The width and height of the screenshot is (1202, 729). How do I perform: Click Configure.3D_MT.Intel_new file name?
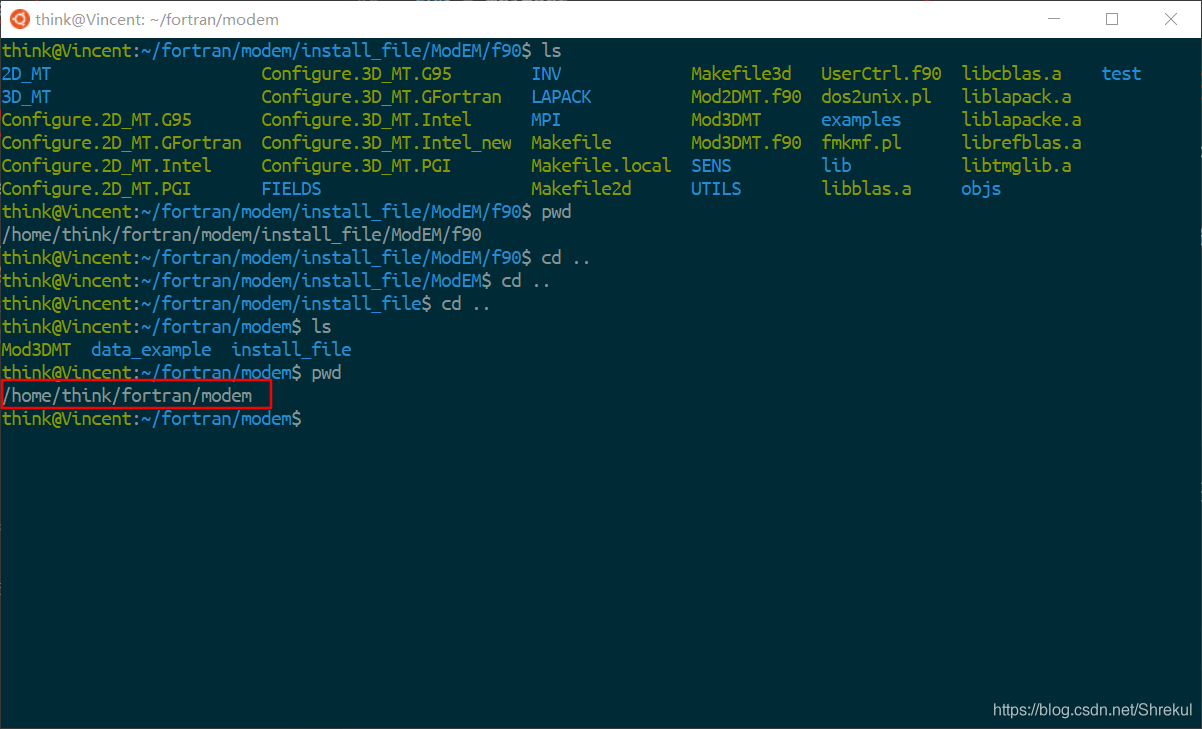387,142
